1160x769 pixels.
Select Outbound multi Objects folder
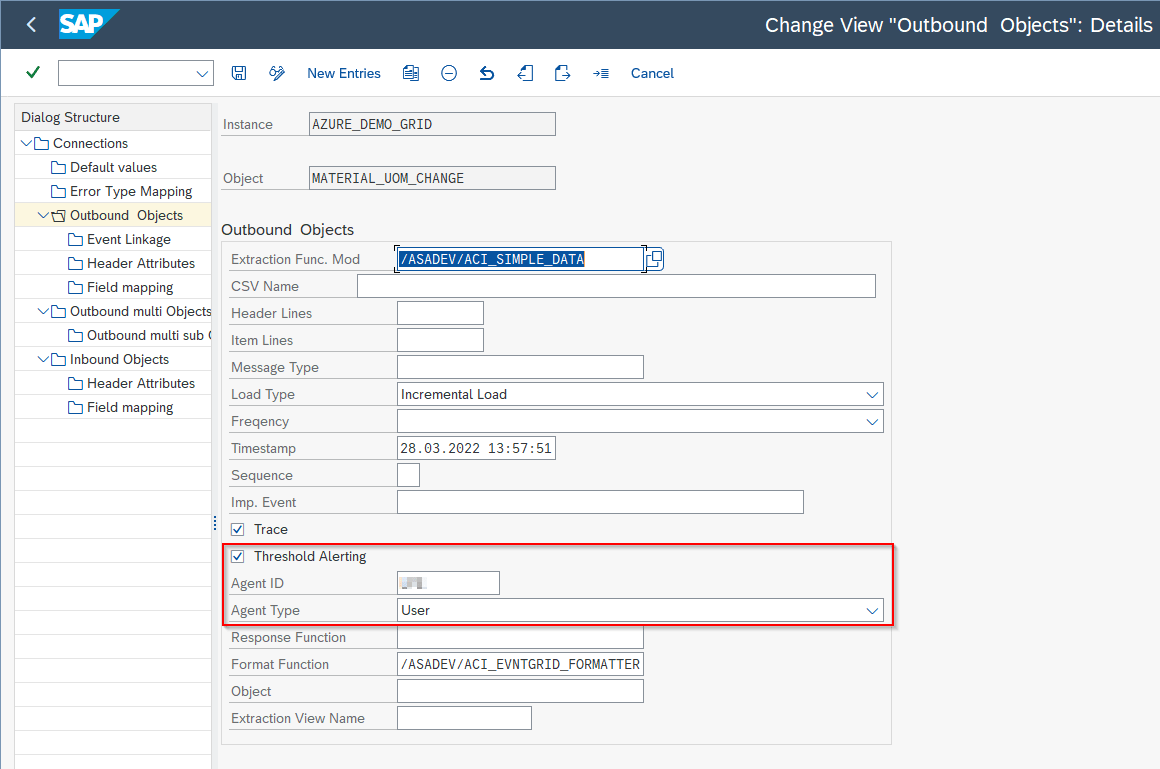140,312
